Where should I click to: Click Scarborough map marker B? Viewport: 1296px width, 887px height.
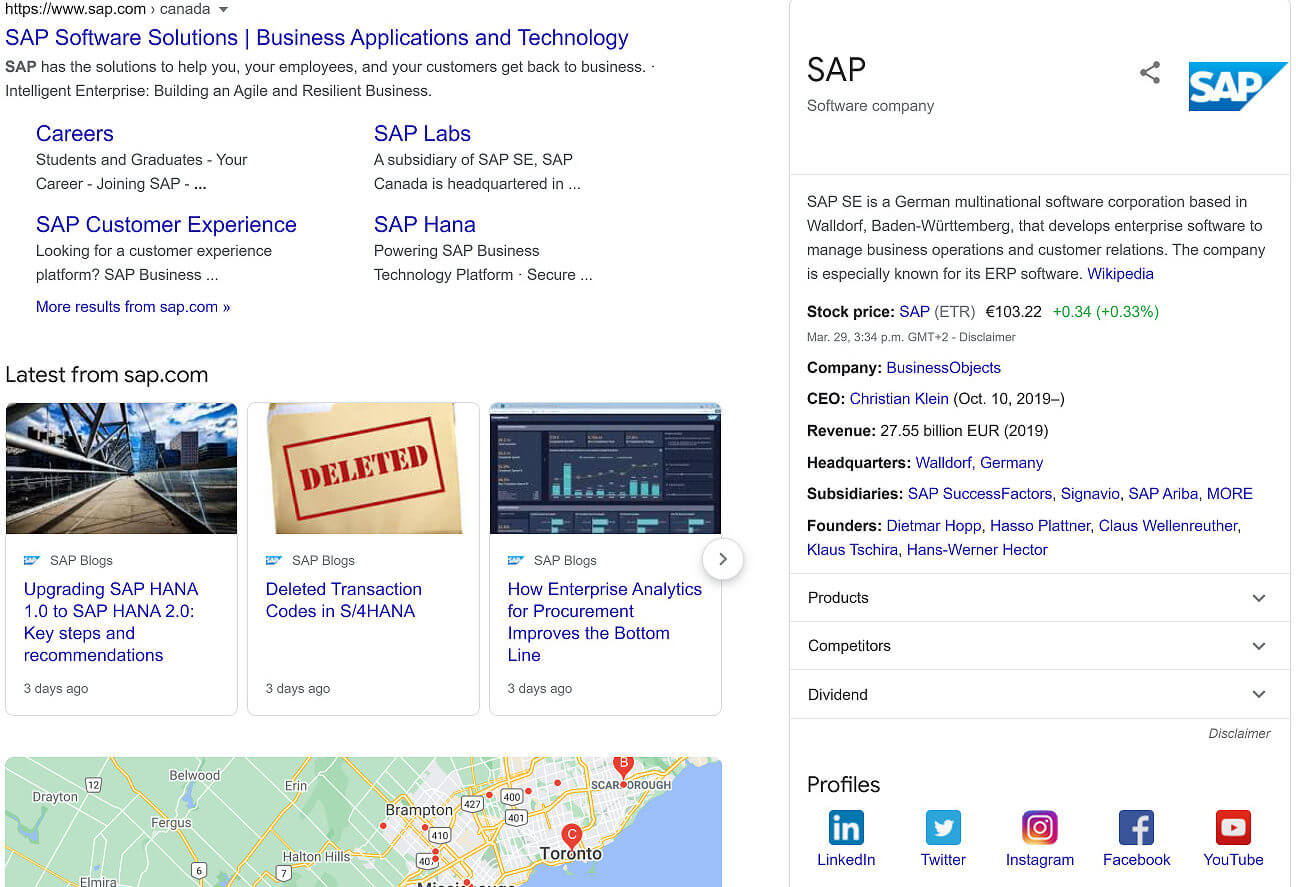(x=623, y=765)
